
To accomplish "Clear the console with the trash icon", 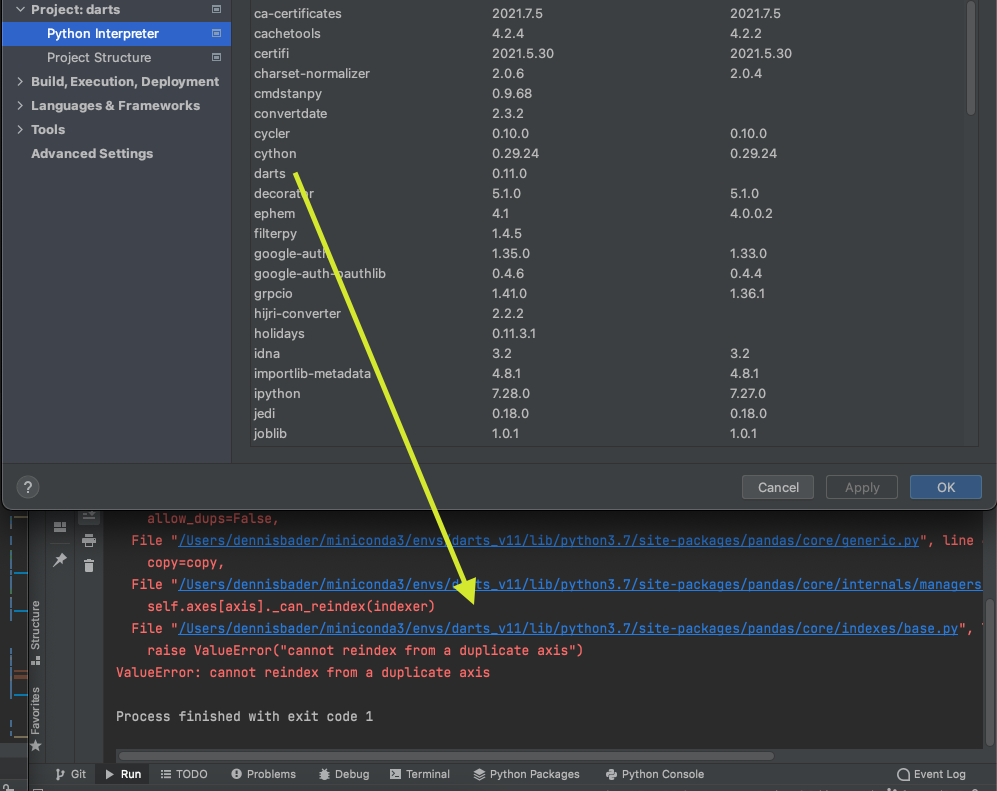I will 89,566.
